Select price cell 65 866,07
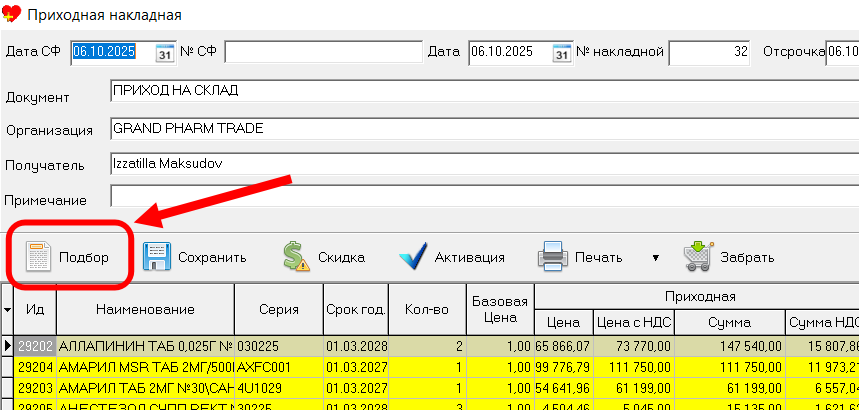This screenshot has height=410, width=859. pos(564,346)
